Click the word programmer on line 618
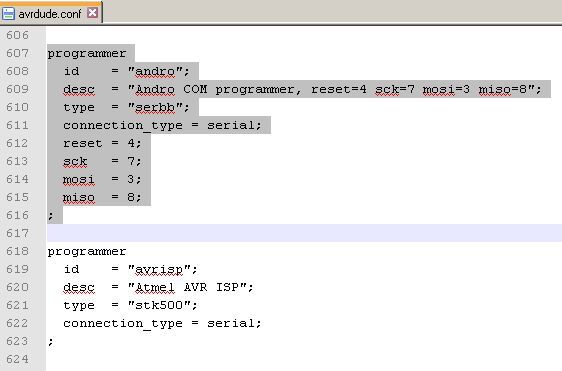The width and height of the screenshot is (562, 371). [x=87, y=252]
